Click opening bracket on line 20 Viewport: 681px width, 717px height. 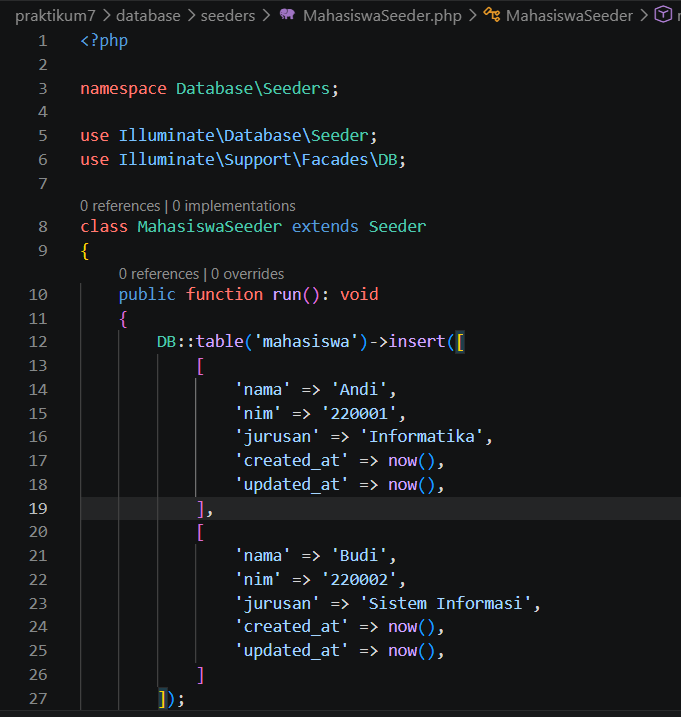click(x=200, y=532)
